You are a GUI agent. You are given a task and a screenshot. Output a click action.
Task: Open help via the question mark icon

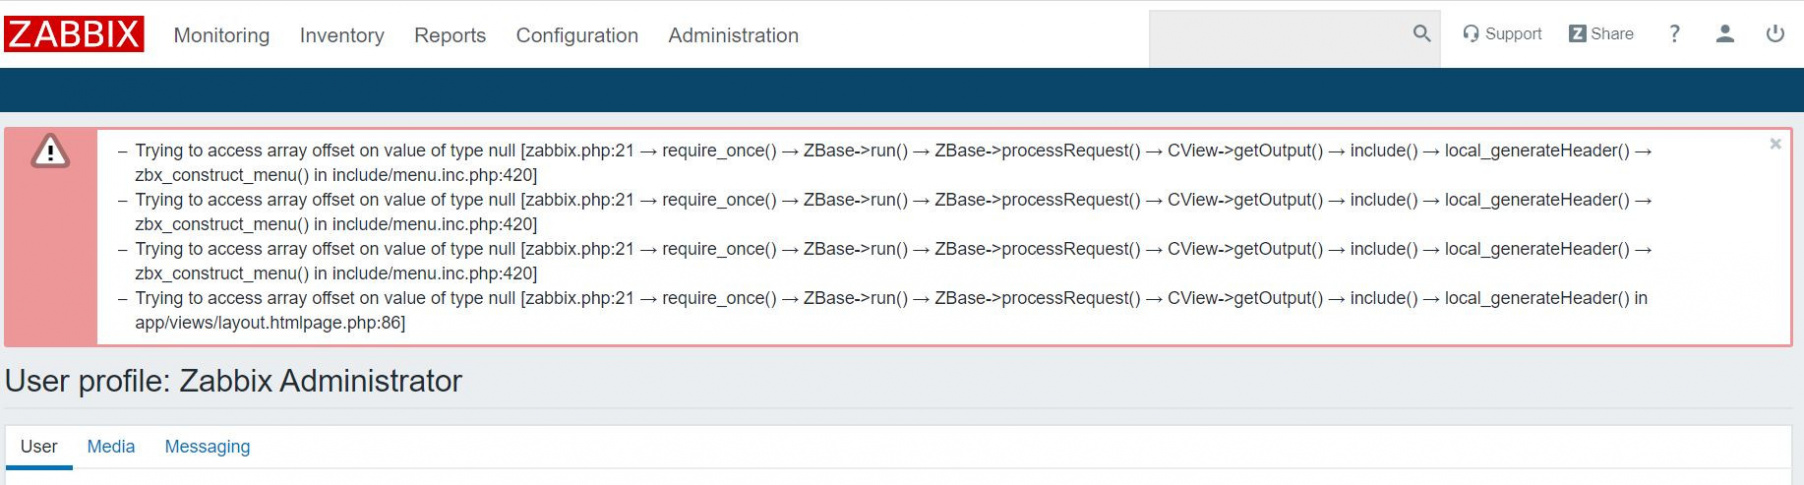pos(1674,34)
